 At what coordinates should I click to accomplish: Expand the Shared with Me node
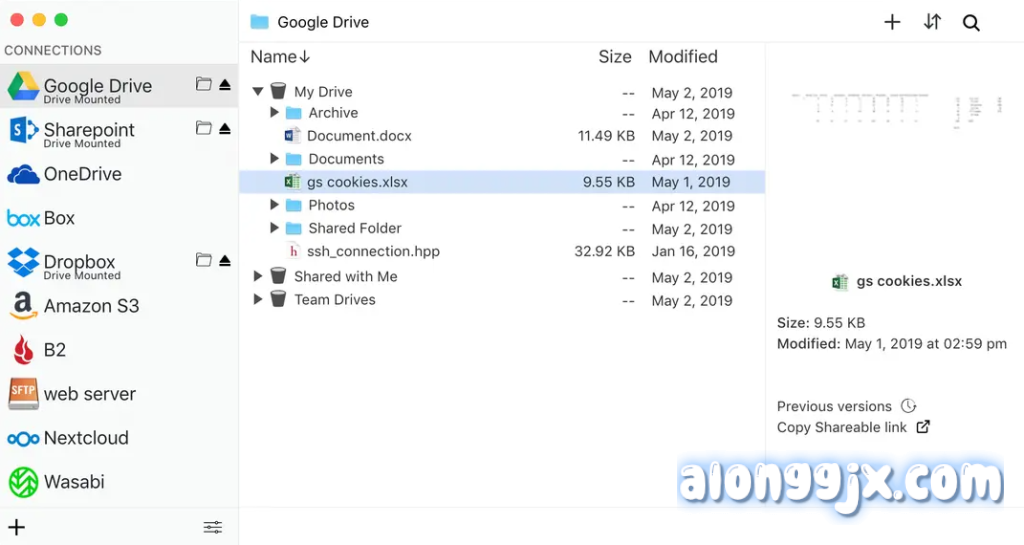tap(258, 277)
